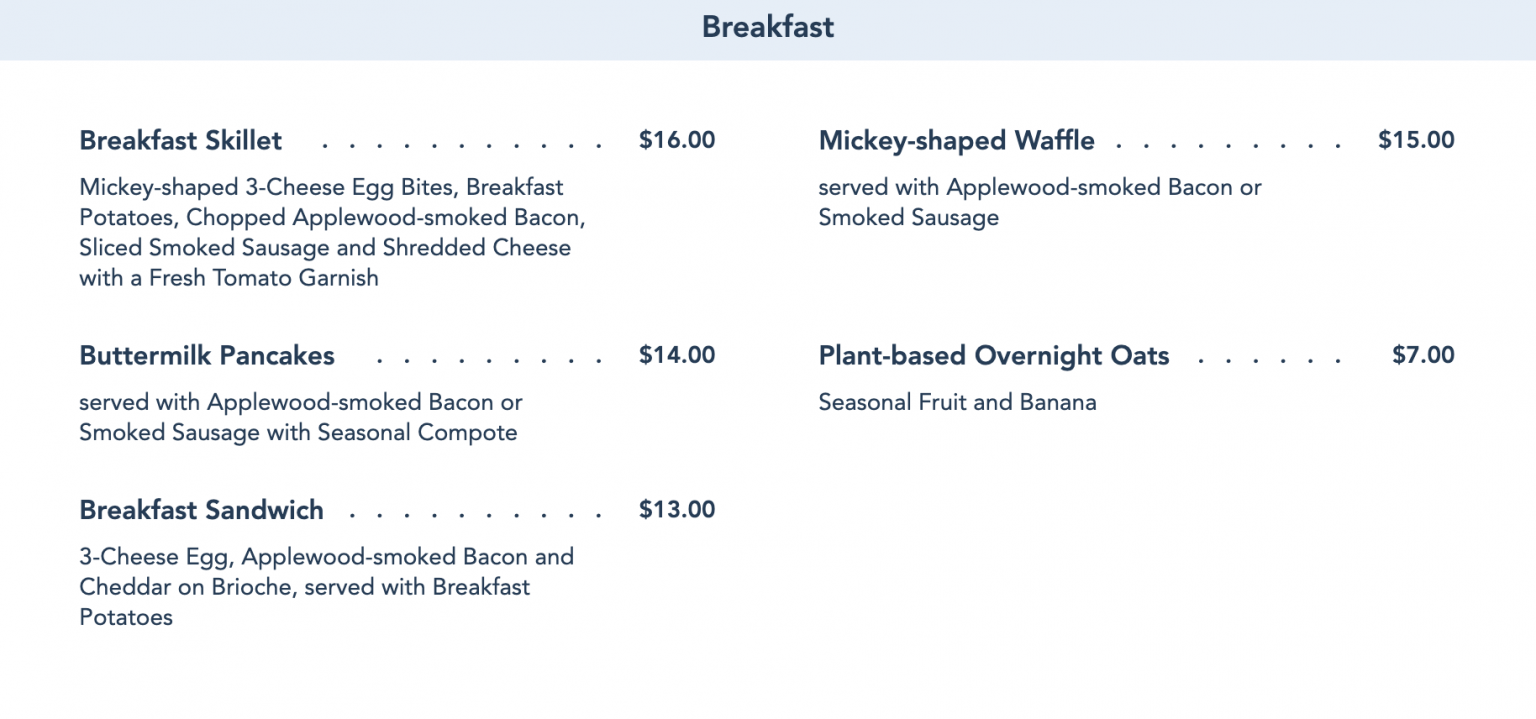Click the dotted leader after Breakfast Skillet
This screenshot has width=1536, height=719.
(x=461, y=146)
